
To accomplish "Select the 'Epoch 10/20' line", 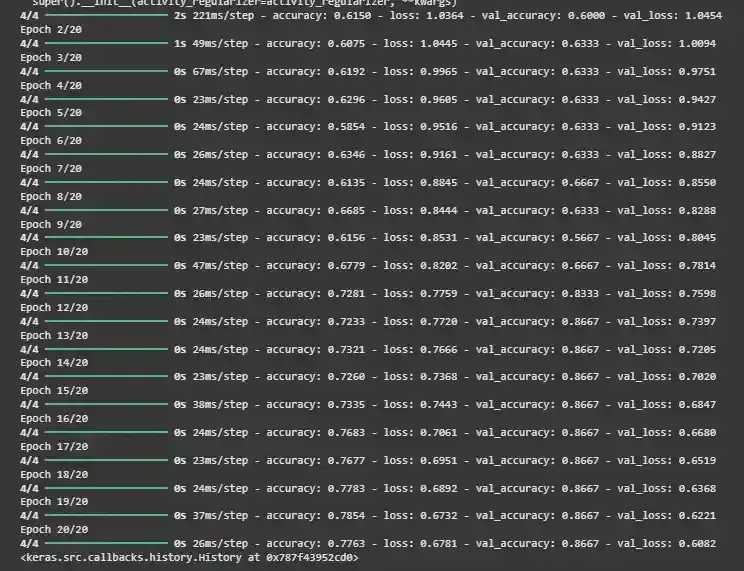I will [x=54, y=252].
